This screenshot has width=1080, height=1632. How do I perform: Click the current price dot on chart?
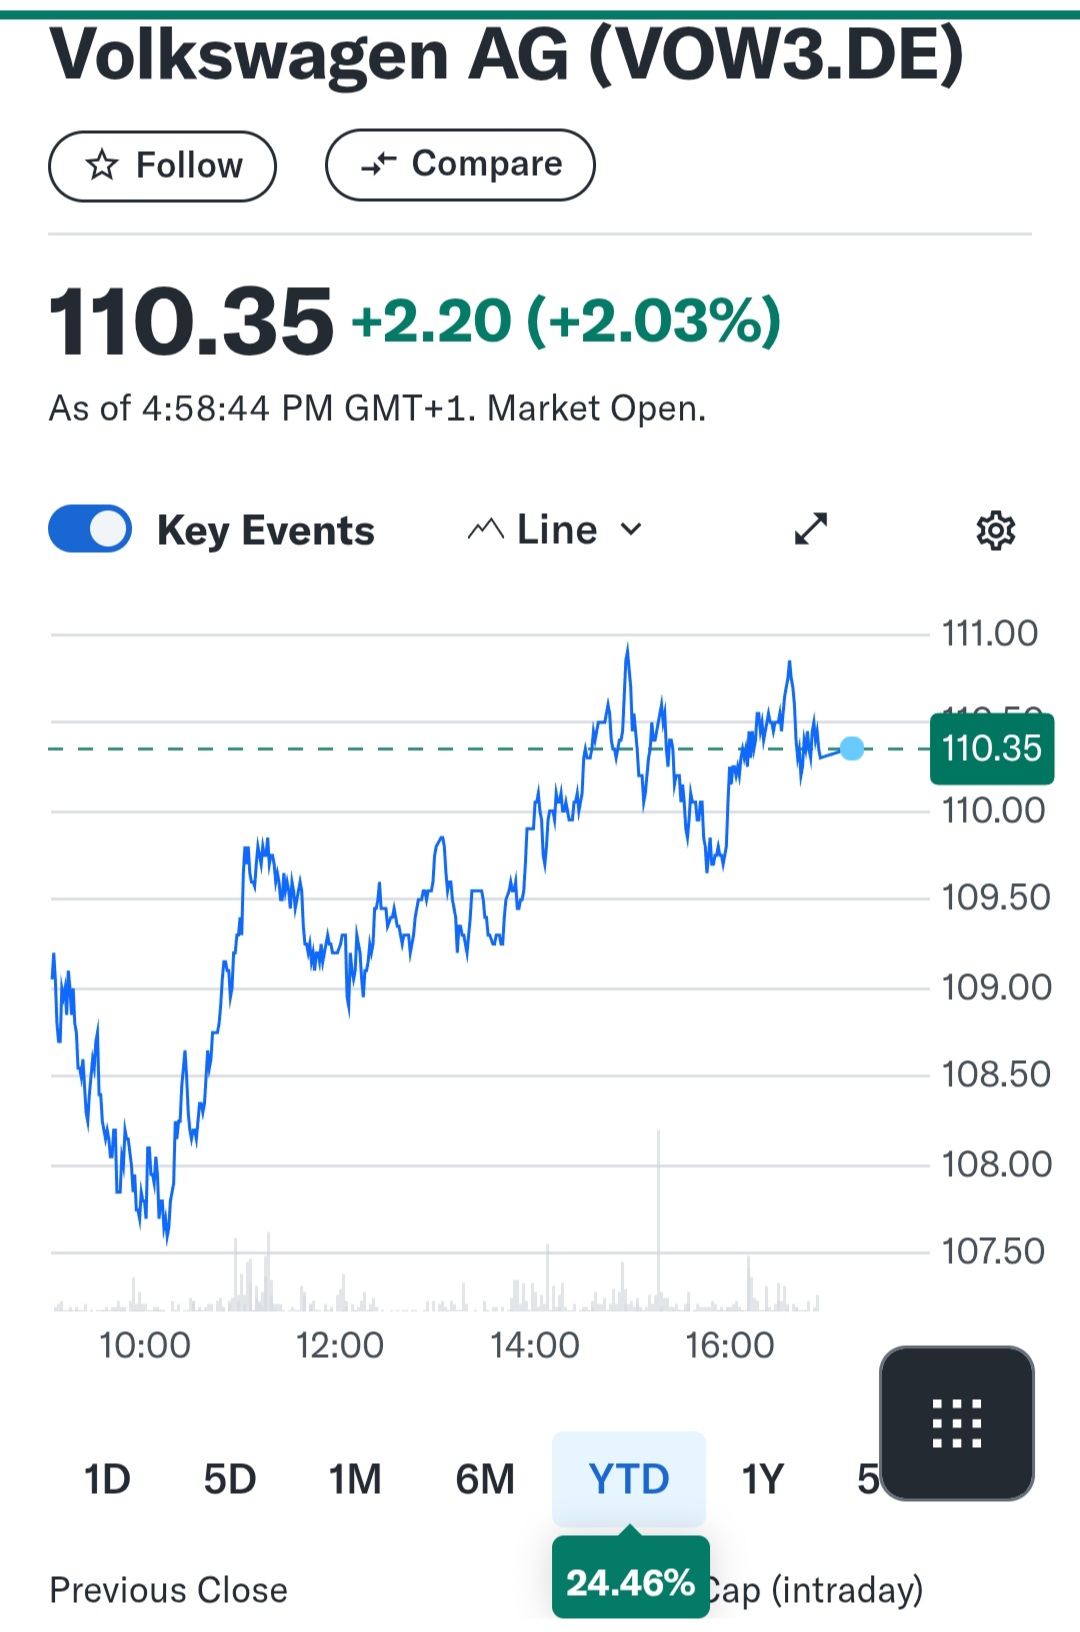tap(852, 748)
